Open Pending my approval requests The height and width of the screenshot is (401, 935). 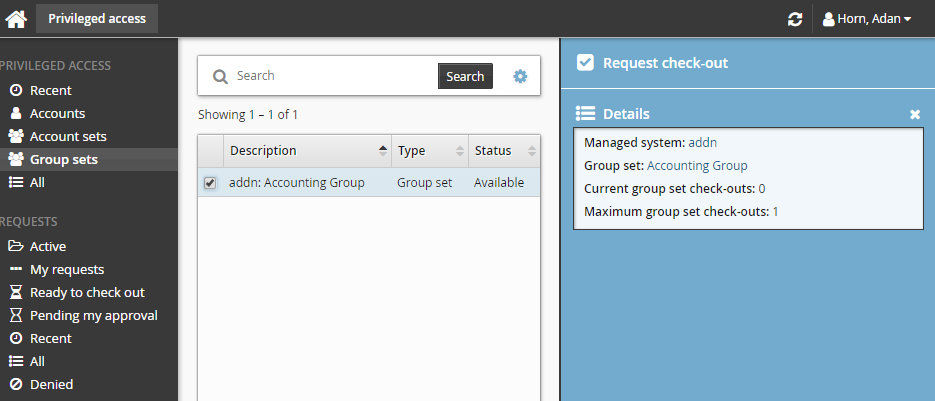pyautogui.click(x=93, y=315)
